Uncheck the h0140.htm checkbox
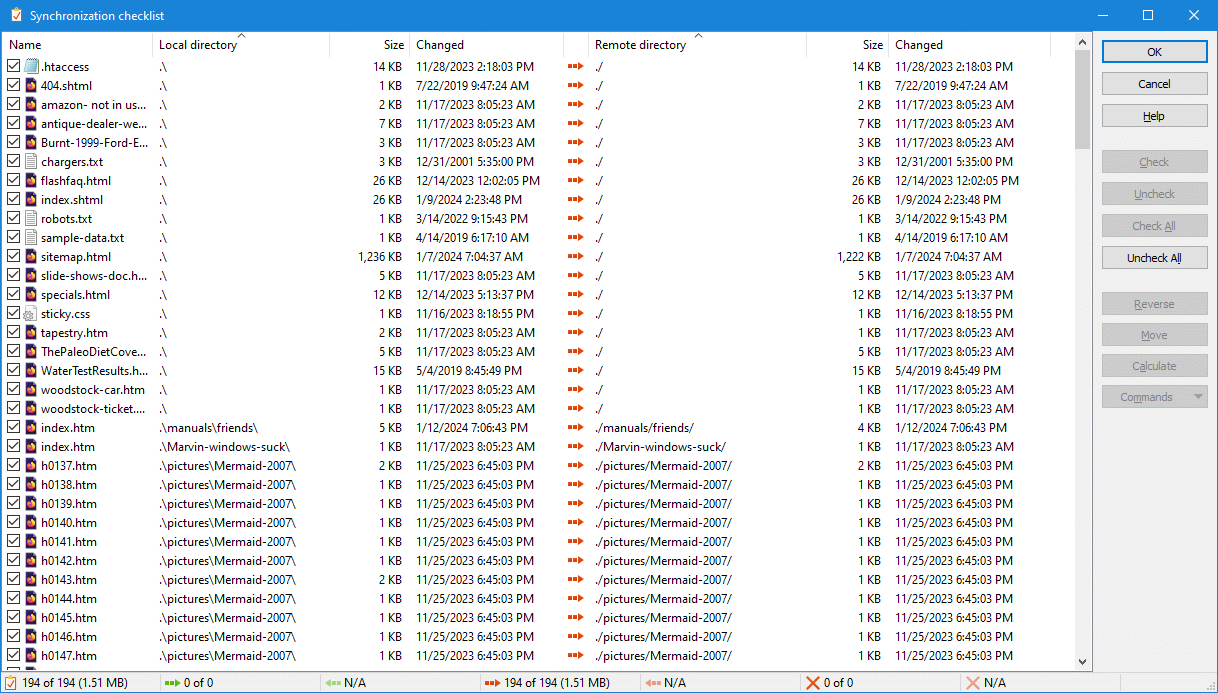The image size is (1218, 693). pyautogui.click(x=13, y=523)
